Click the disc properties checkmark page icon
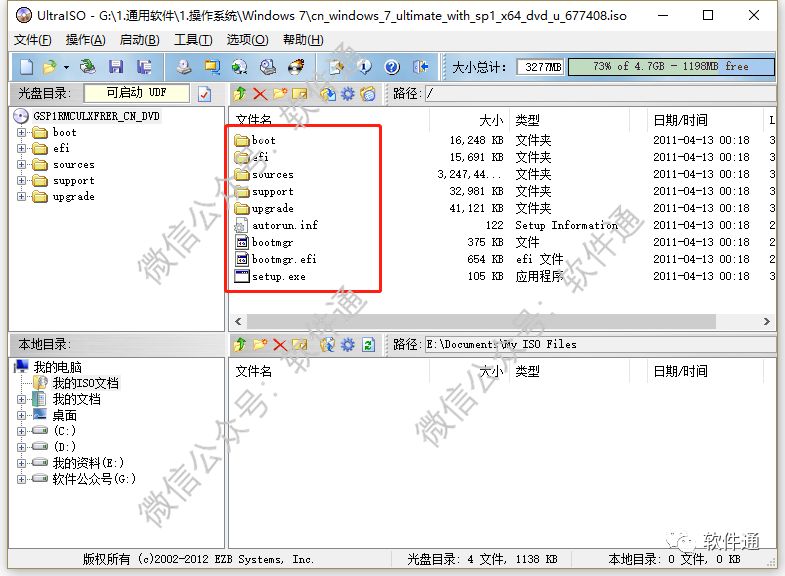The image size is (785, 576). [205, 94]
